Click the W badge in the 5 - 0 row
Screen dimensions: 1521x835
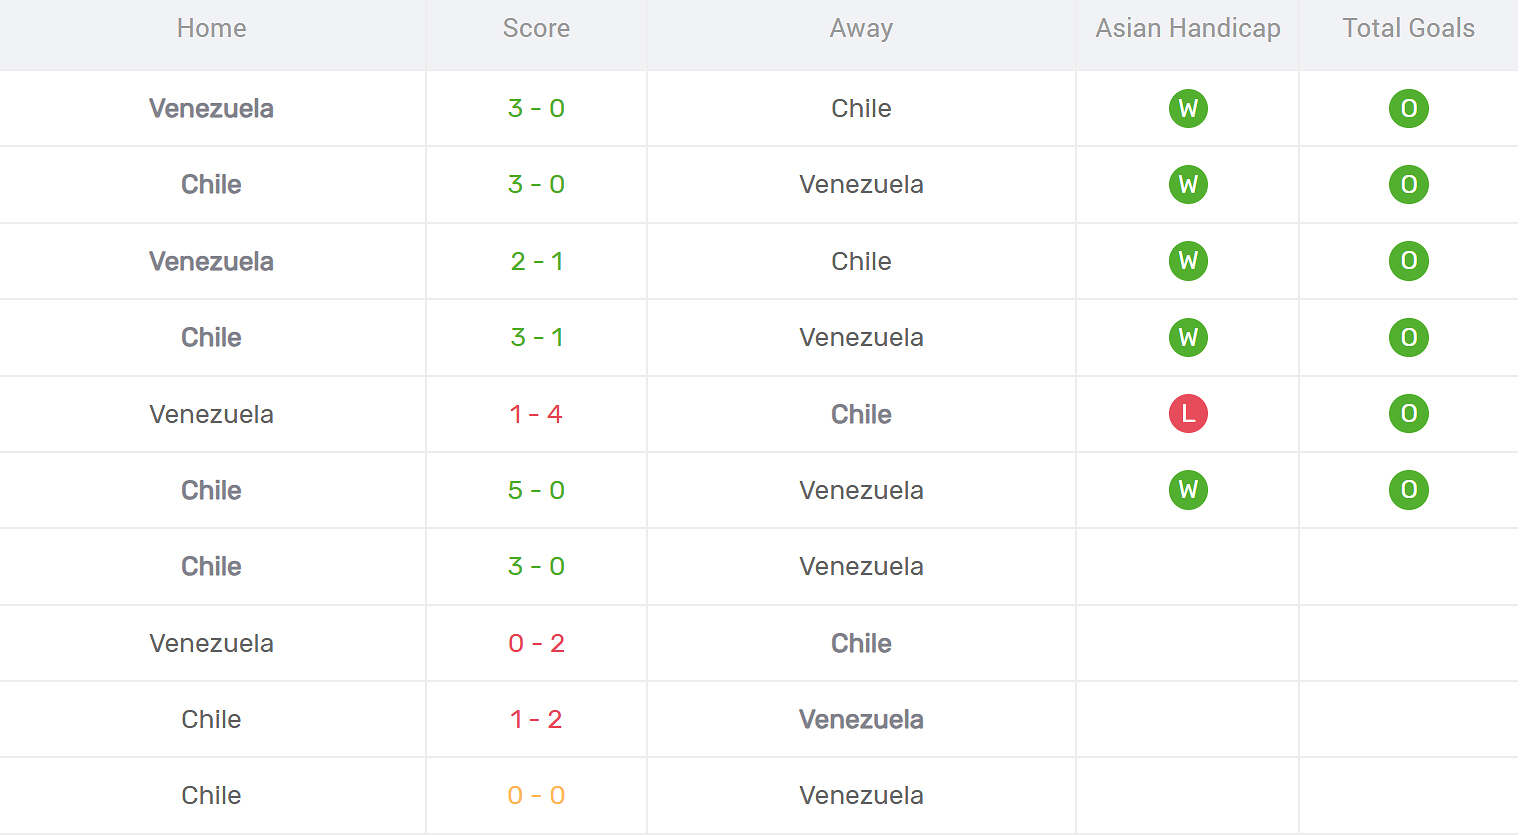[x=1188, y=490]
